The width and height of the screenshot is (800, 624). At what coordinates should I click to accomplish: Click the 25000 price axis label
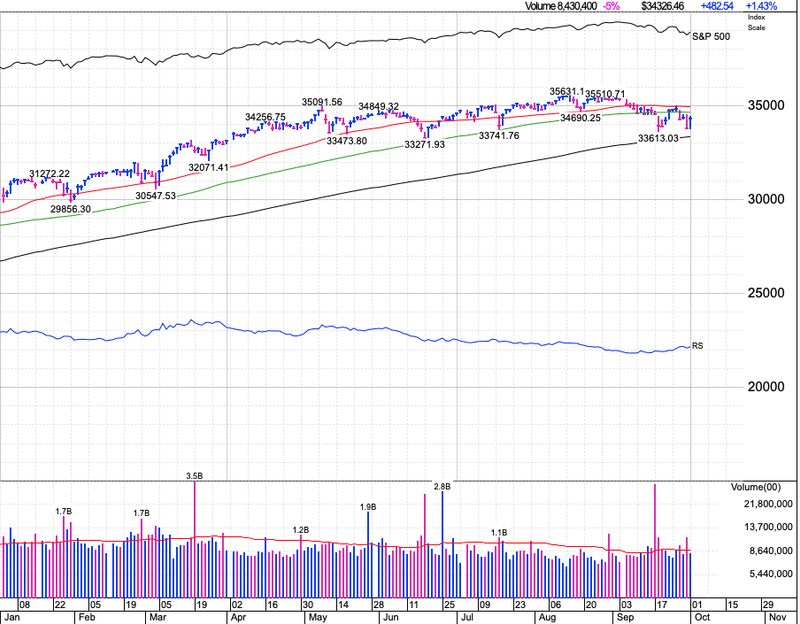(x=766, y=293)
